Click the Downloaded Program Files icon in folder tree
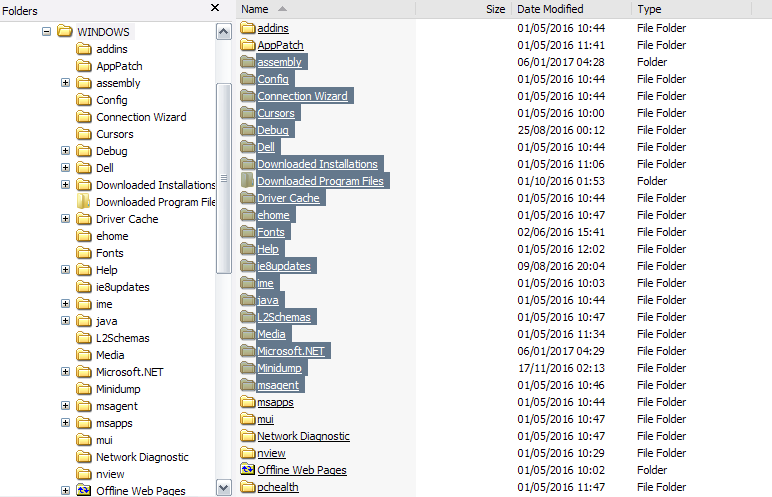Viewport: 772px width, 497px height. pos(84,201)
